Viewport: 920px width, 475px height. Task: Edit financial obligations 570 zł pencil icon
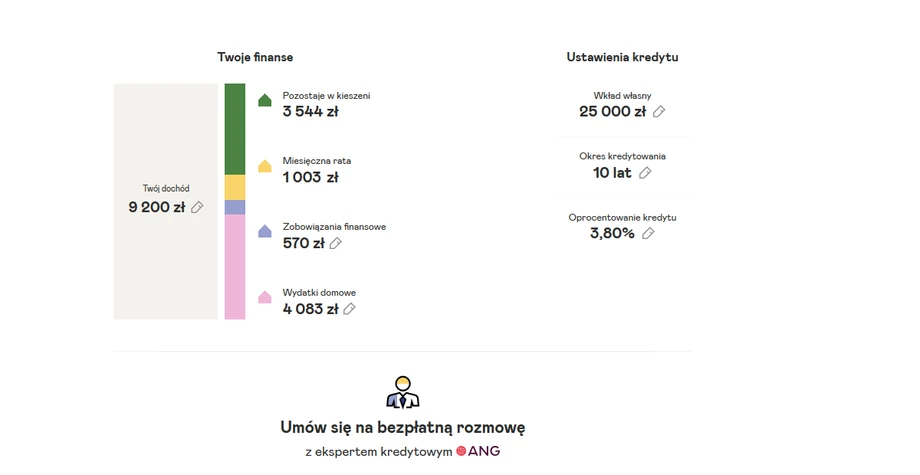336,243
